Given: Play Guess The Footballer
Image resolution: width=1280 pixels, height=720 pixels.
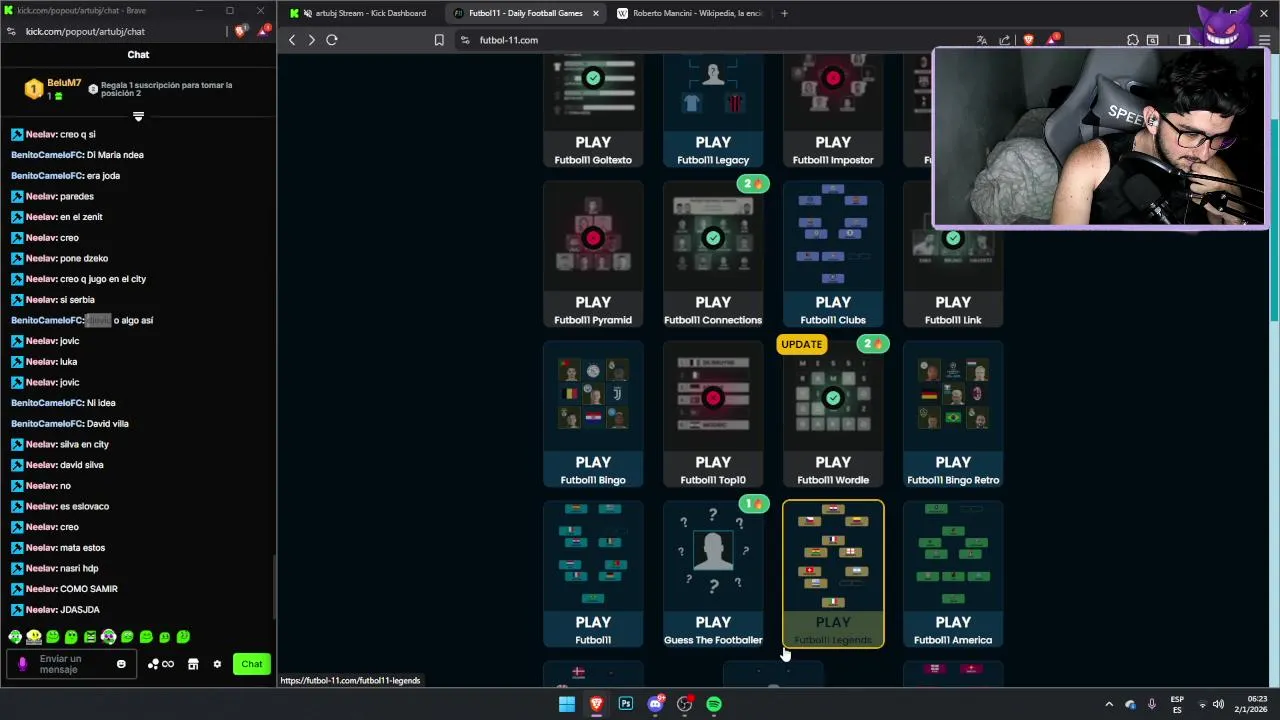Looking at the screenshot, I should [713, 574].
